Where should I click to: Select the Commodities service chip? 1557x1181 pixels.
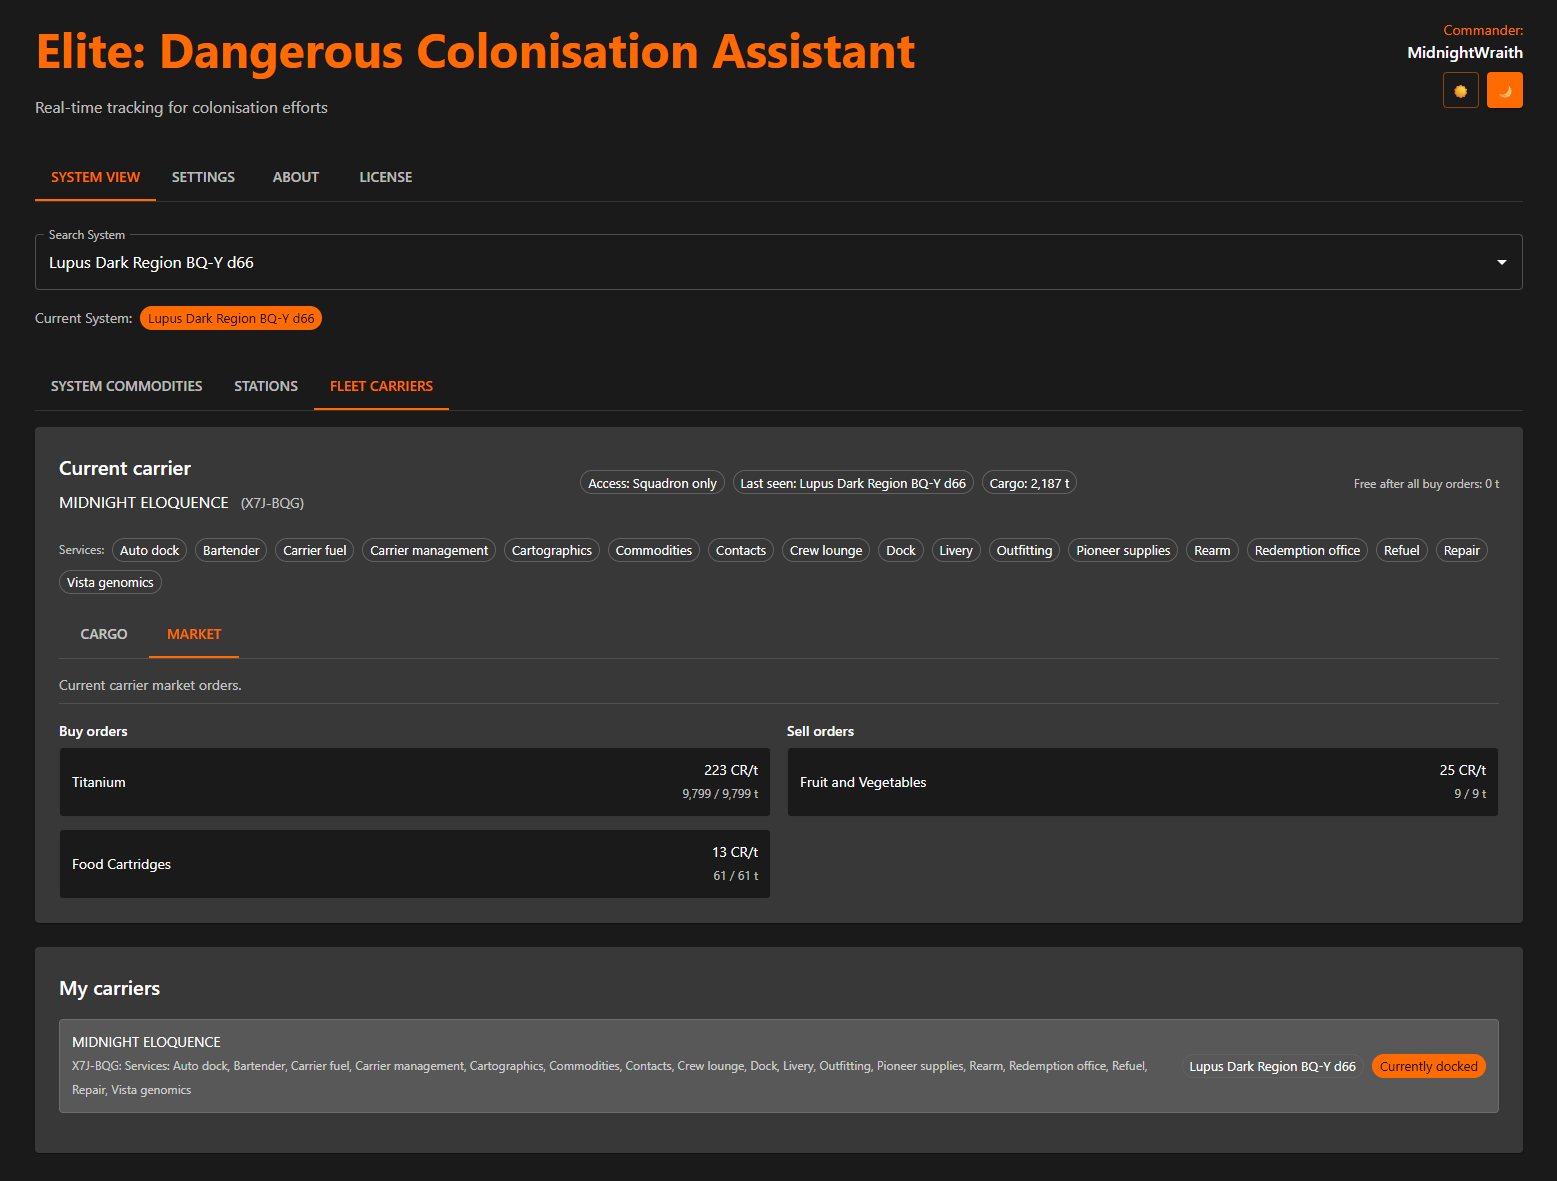(x=653, y=550)
